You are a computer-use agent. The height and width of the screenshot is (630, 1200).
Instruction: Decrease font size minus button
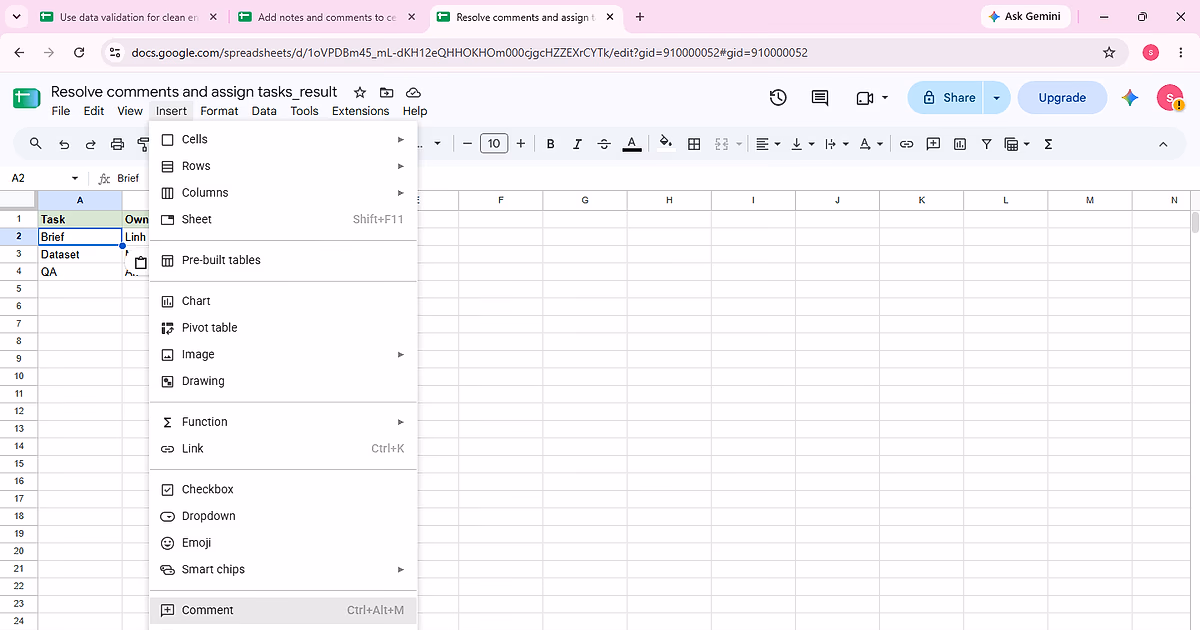(x=467, y=144)
